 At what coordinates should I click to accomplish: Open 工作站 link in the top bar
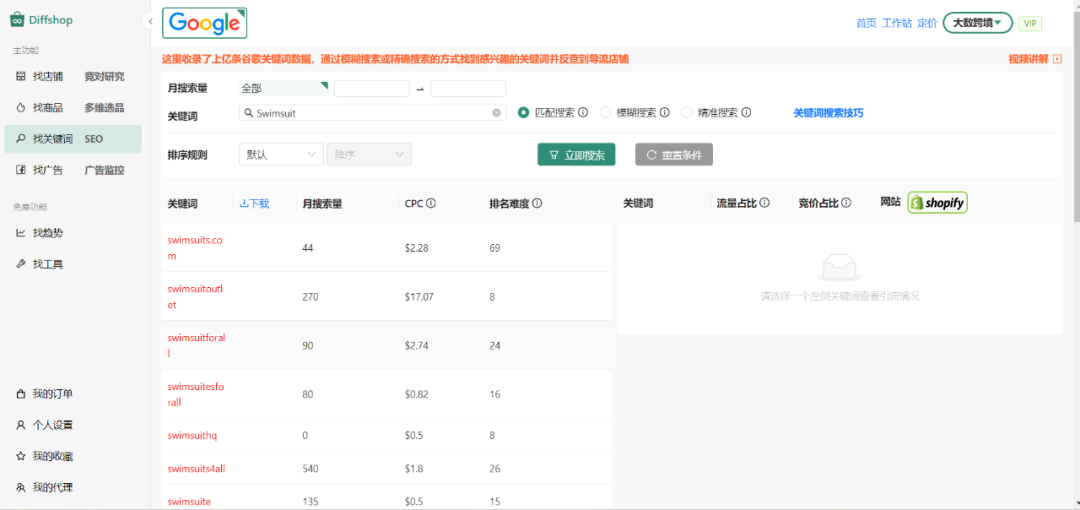coord(897,23)
